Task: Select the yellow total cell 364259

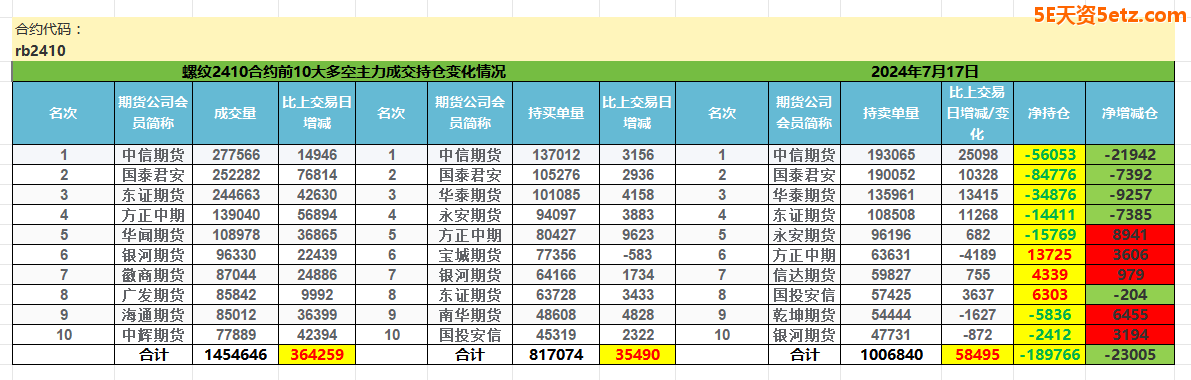Action: tap(317, 354)
